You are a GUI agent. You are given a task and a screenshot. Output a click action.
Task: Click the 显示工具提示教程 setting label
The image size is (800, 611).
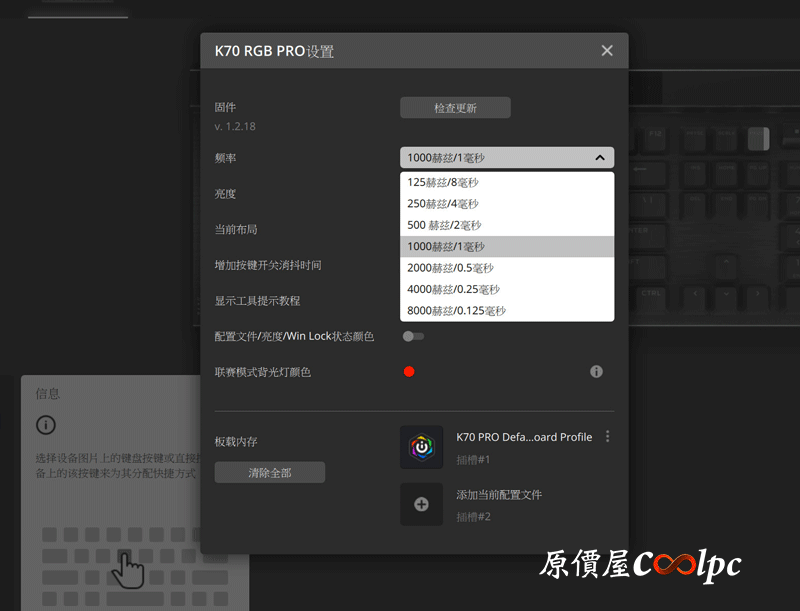coord(257,301)
